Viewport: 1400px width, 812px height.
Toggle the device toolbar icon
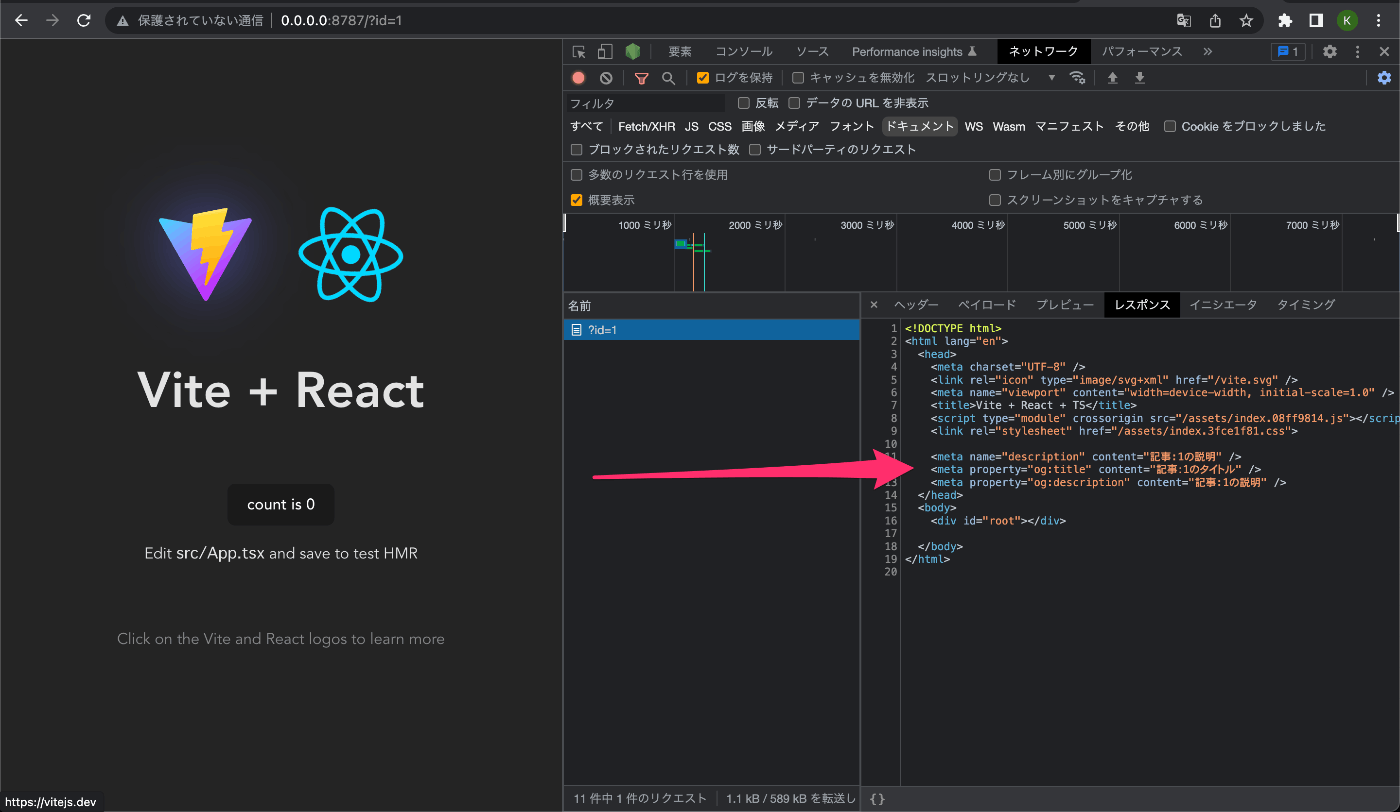pyautogui.click(x=605, y=52)
